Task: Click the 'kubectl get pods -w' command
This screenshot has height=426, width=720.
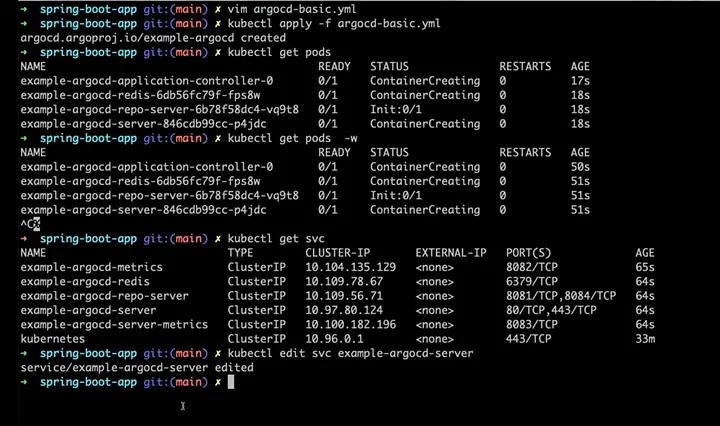Action: [x=292, y=138]
